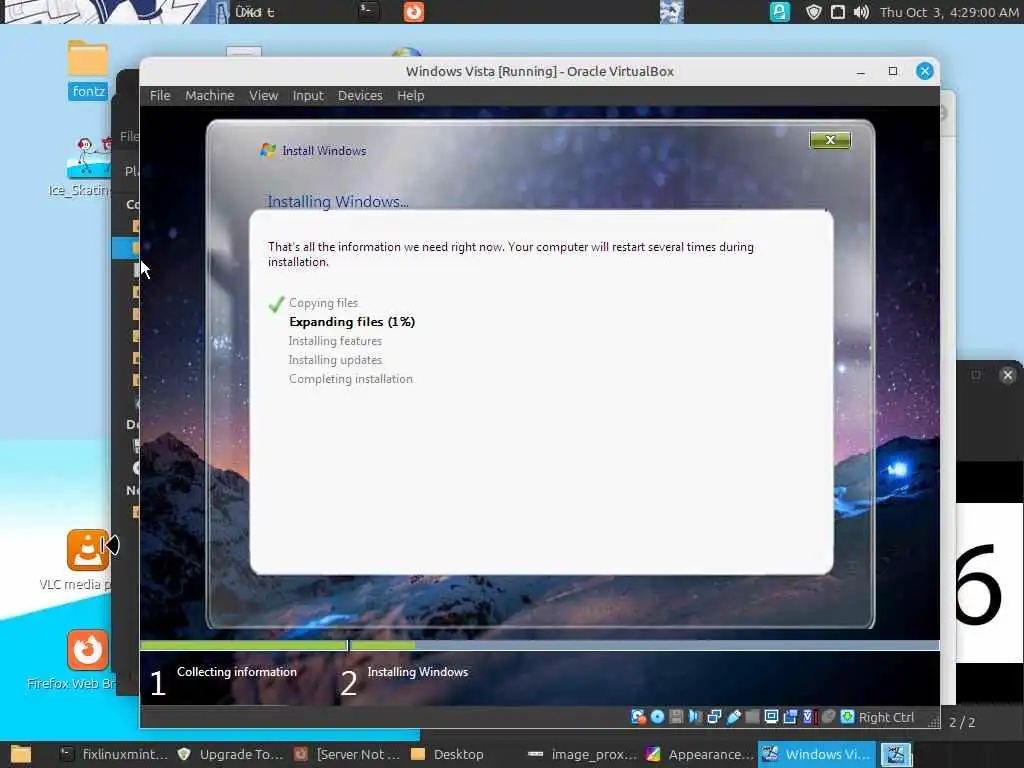Click the optical disc status icon
The height and width of the screenshot is (768, 1024).
click(658, 717)
